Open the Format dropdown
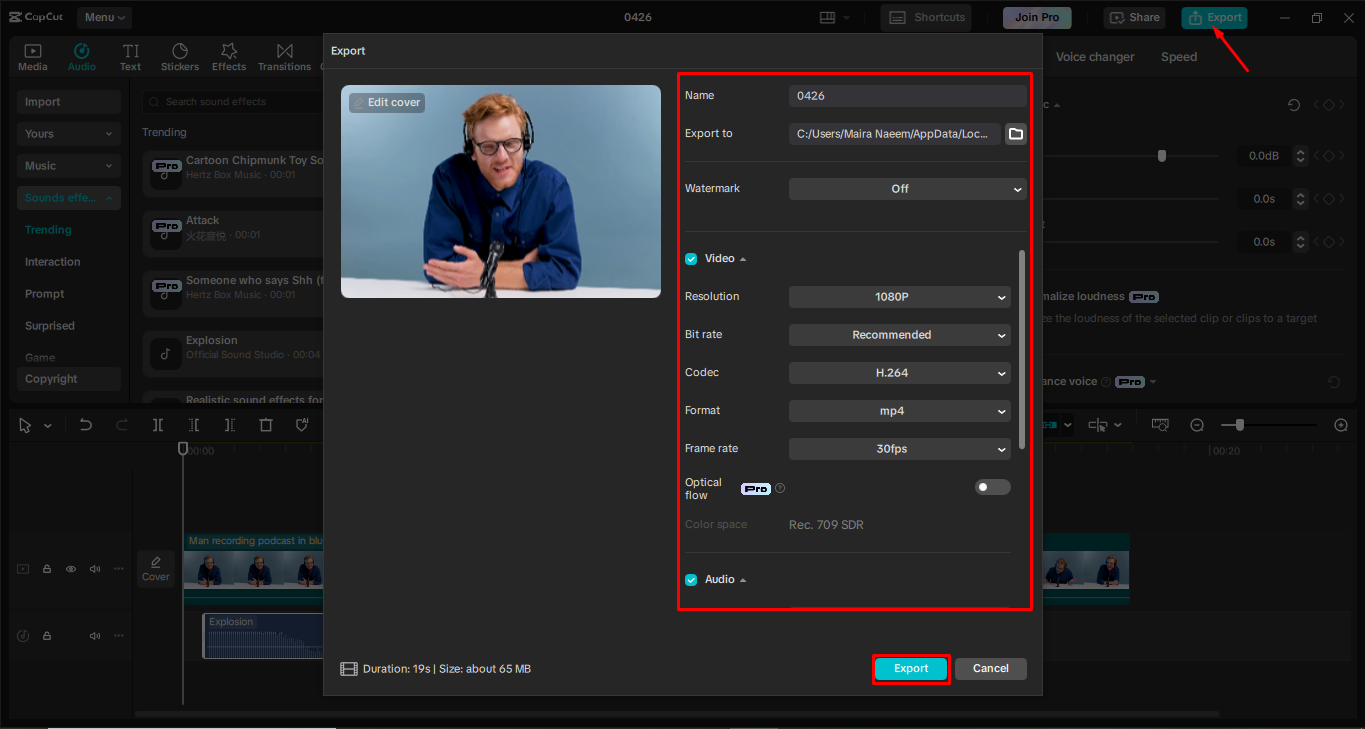The height and width of the screenshot is (729, 1365). click(x=900, y=411)
